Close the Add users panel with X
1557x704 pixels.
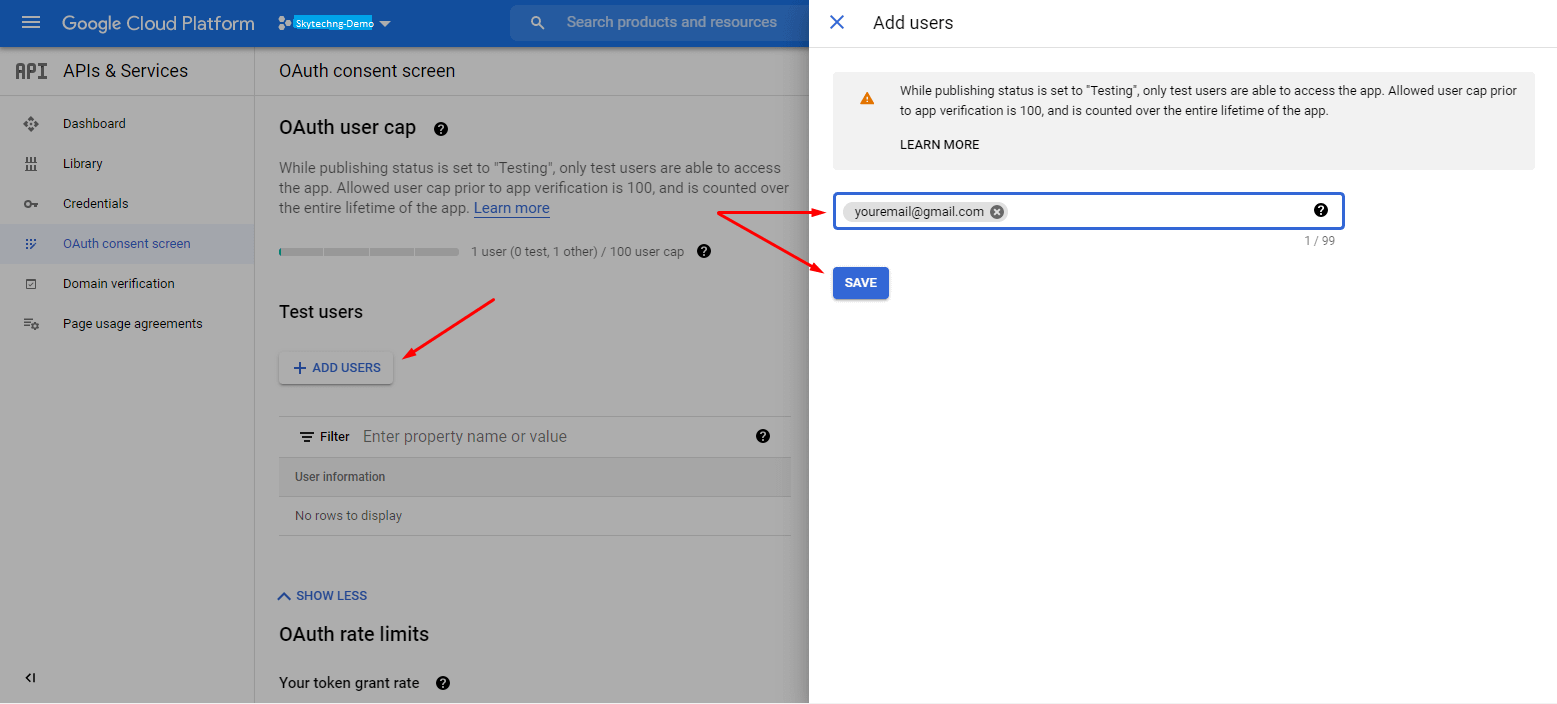[837, 22]
